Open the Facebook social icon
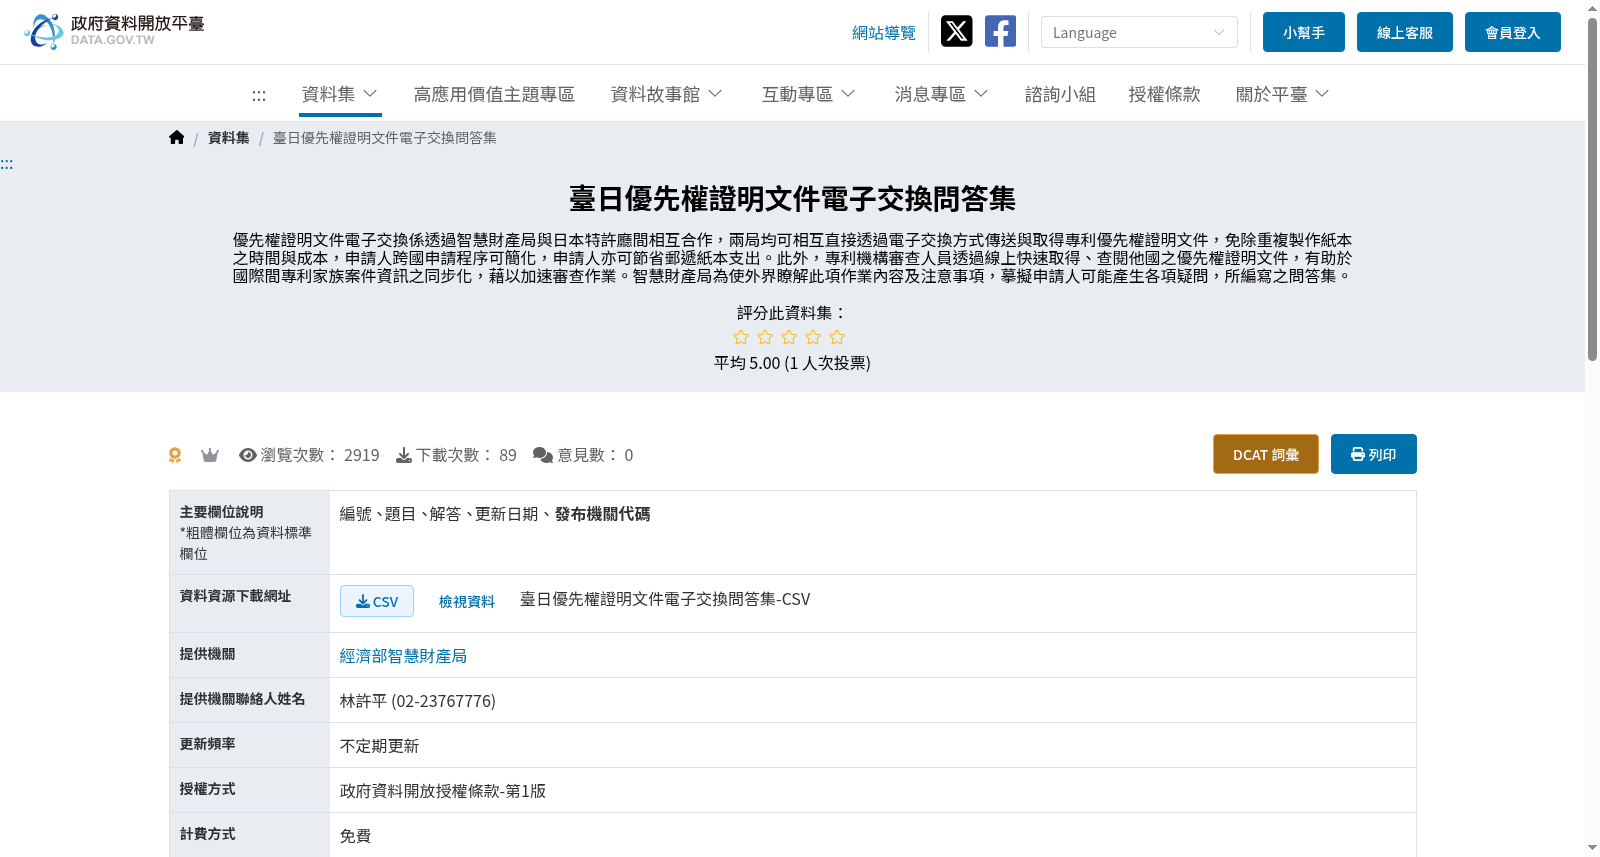Screen dimensions: 1600x857 (1000, 31)
